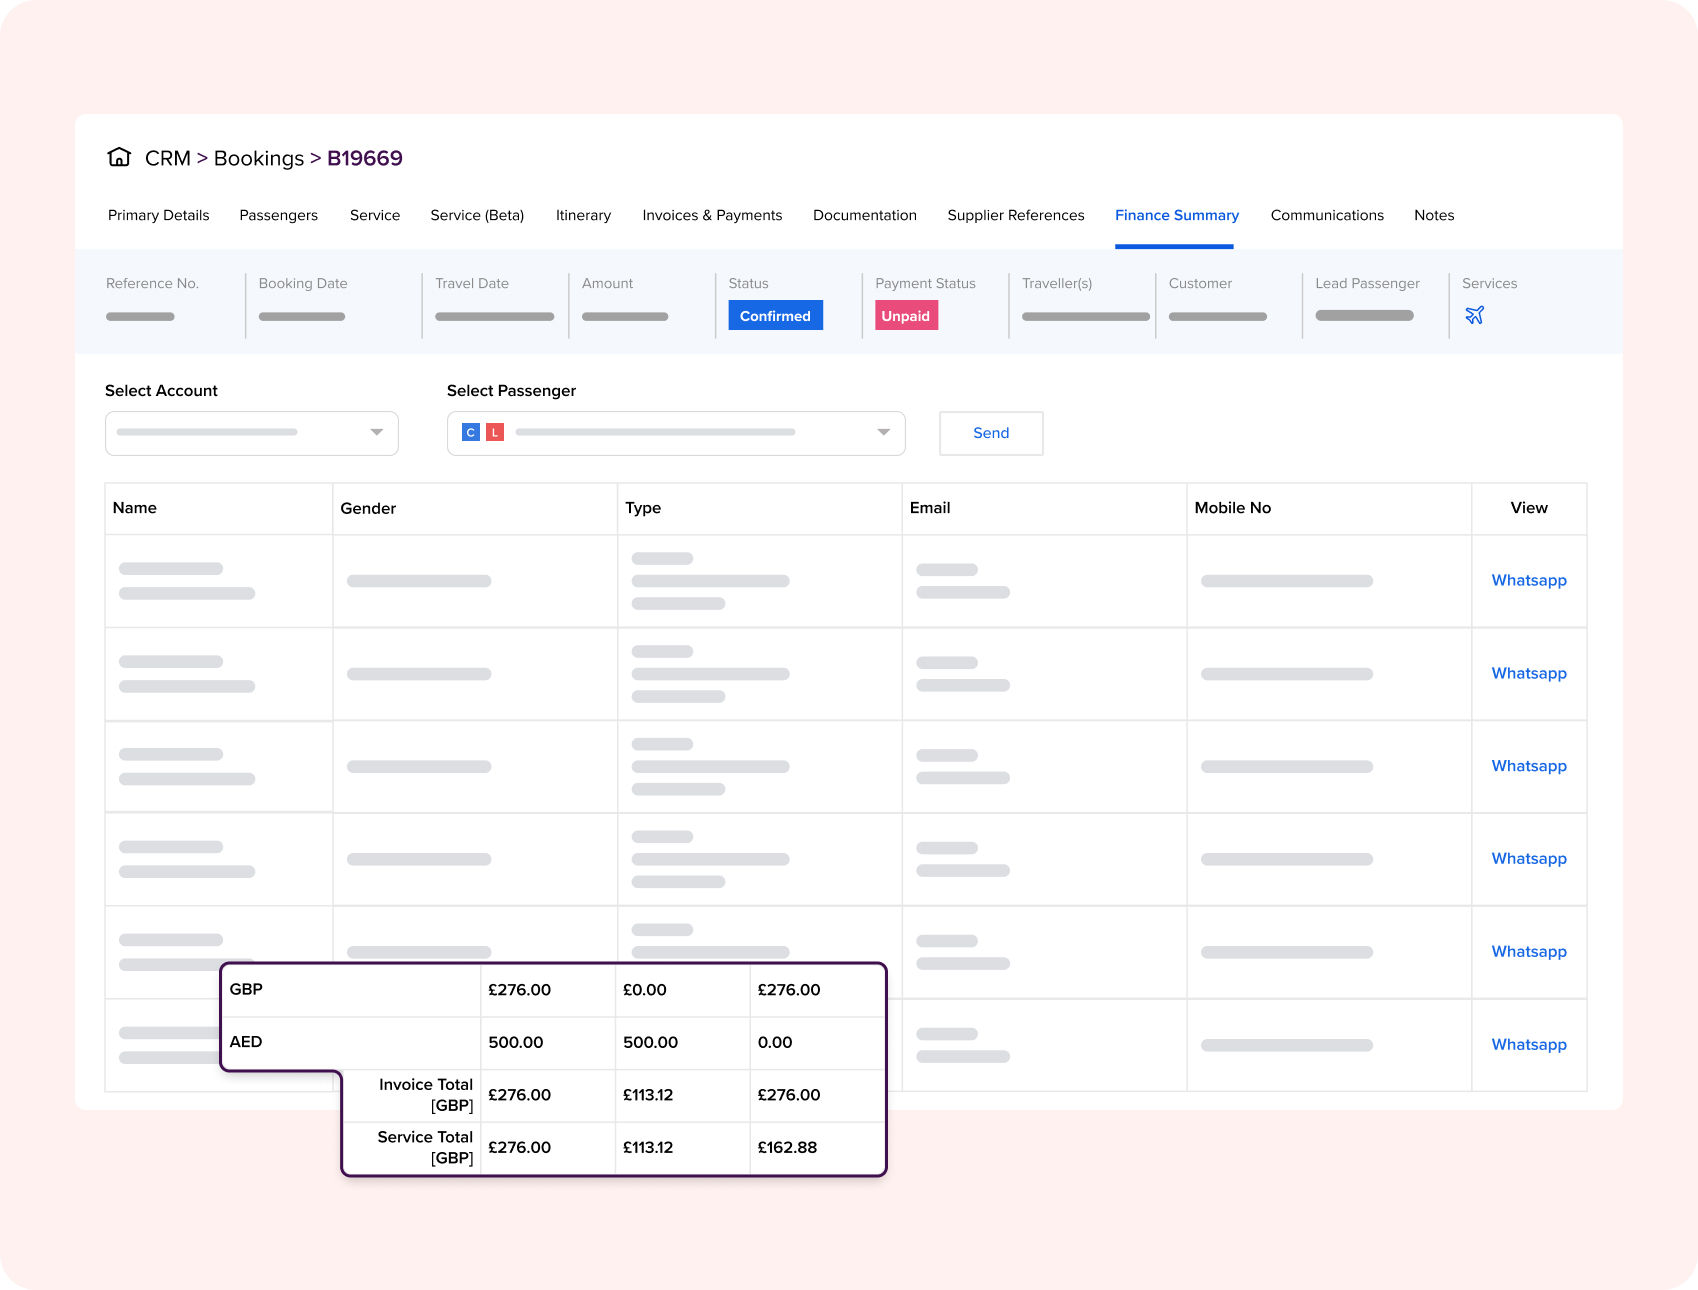Switch to the Documentation tab
Viewport: 1698px width, 1290px height.
pyautogui.click(x=865, y=215)
